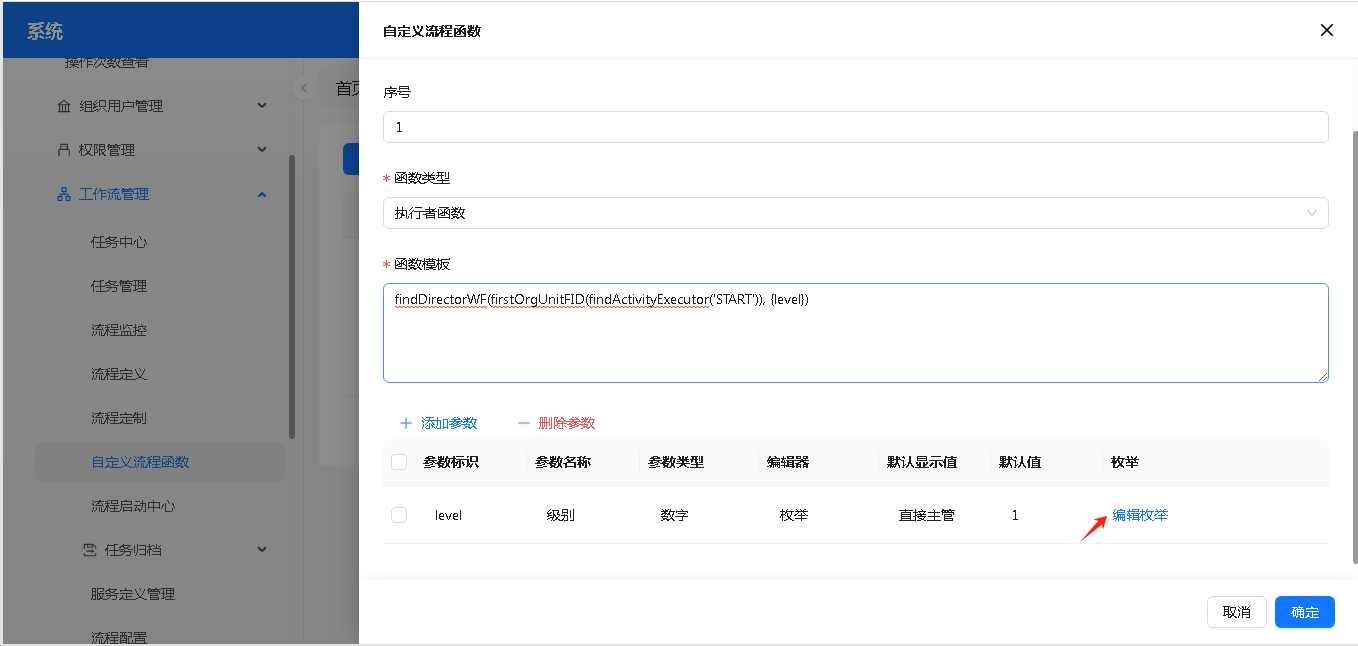Click the 取消 button

1237,612
